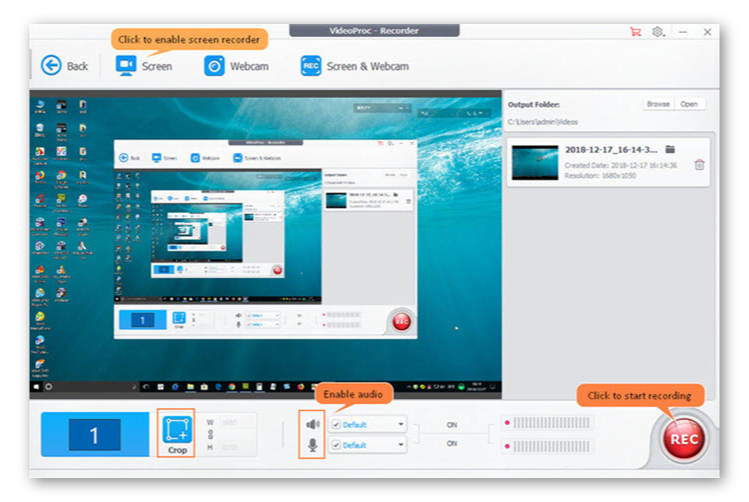Screen dimensions: 749x502
Task: Click the REC icon beside Screen & Webcam
Action: tap(310, 66)
